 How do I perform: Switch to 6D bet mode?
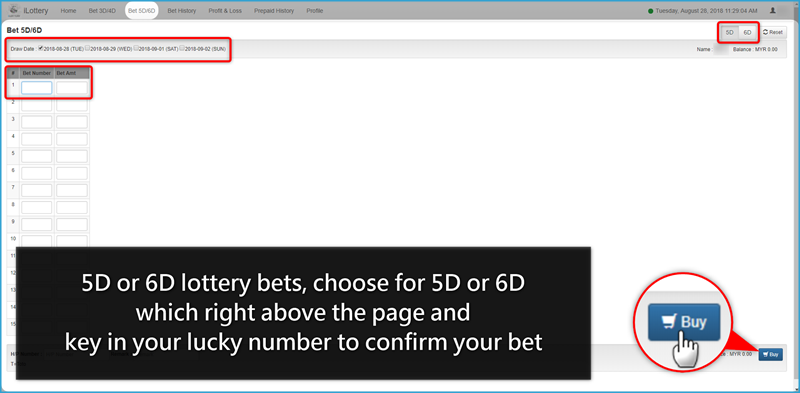[x=747, y=32]
